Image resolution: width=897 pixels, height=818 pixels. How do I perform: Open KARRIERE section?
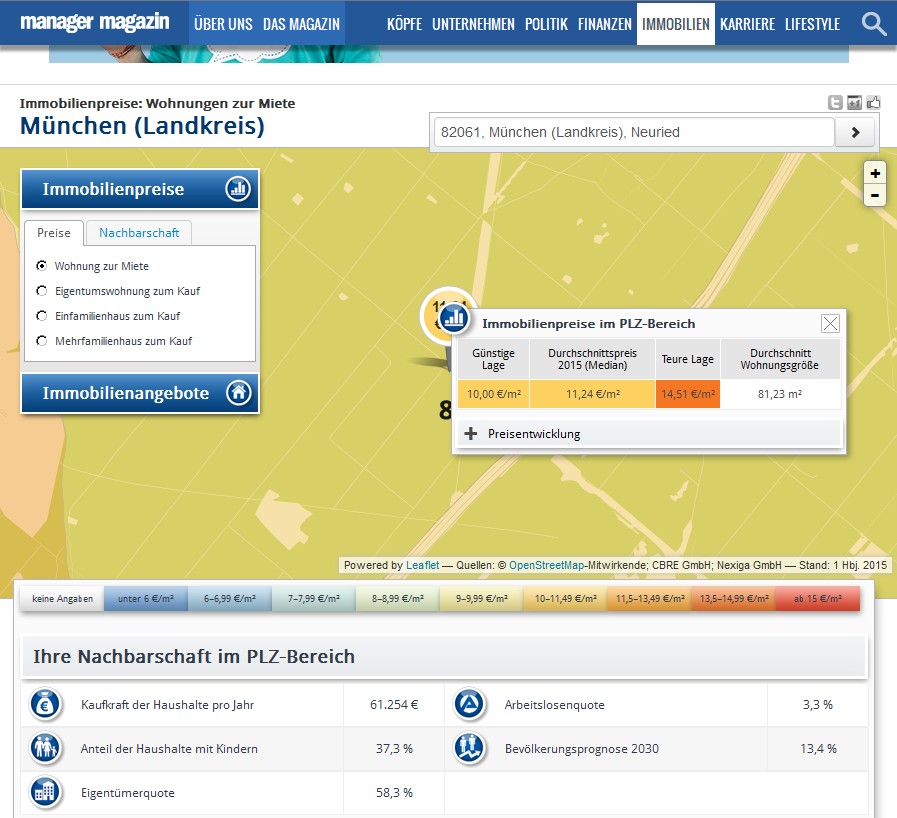(x=747, y=24)
